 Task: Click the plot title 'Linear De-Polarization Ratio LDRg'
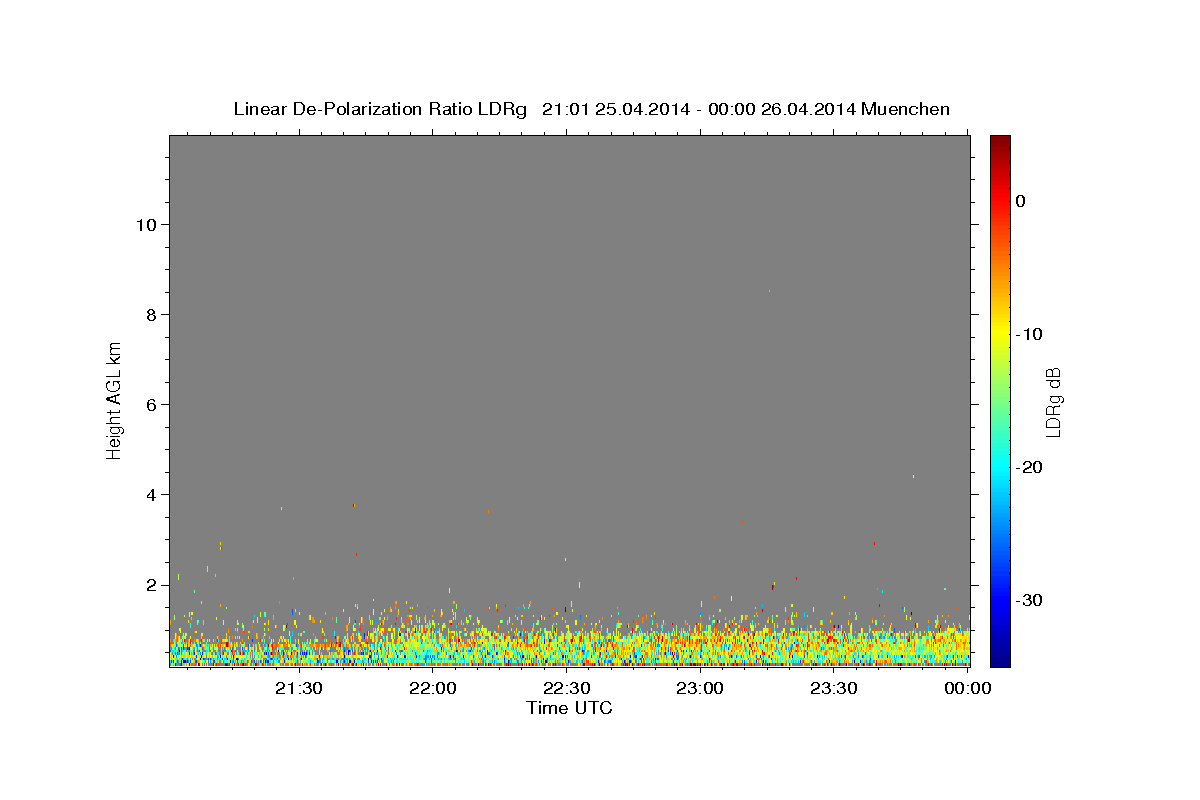click(x=380, y=109)
